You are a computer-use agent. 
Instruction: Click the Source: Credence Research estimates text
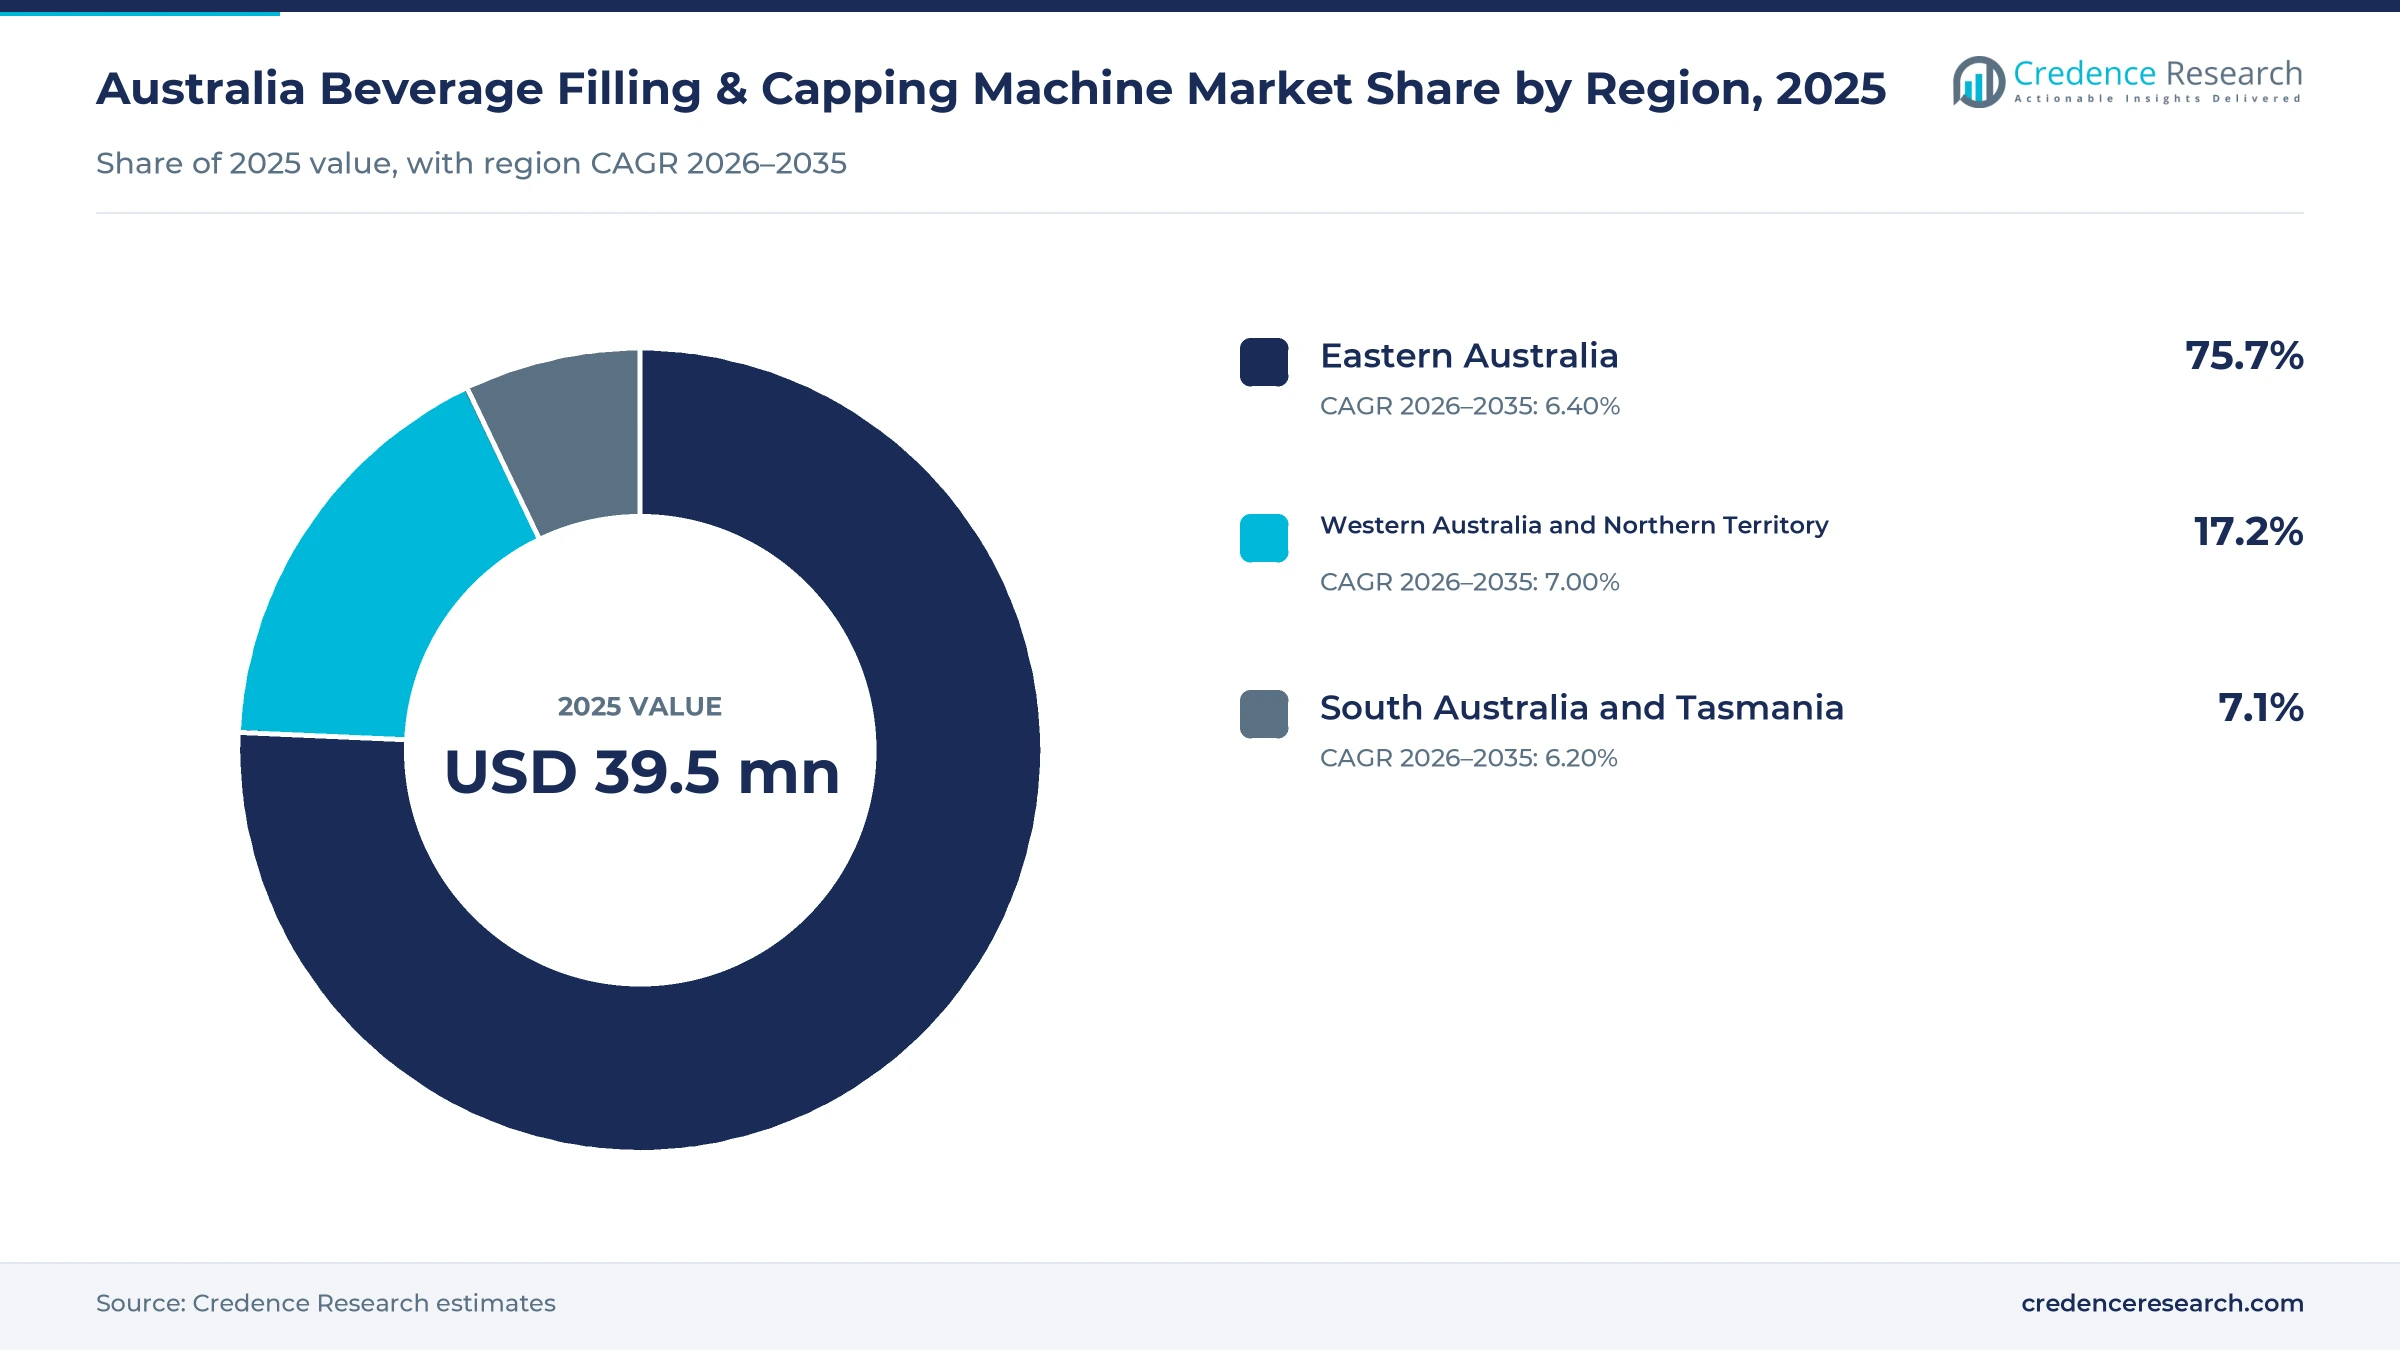point(325,1303)
